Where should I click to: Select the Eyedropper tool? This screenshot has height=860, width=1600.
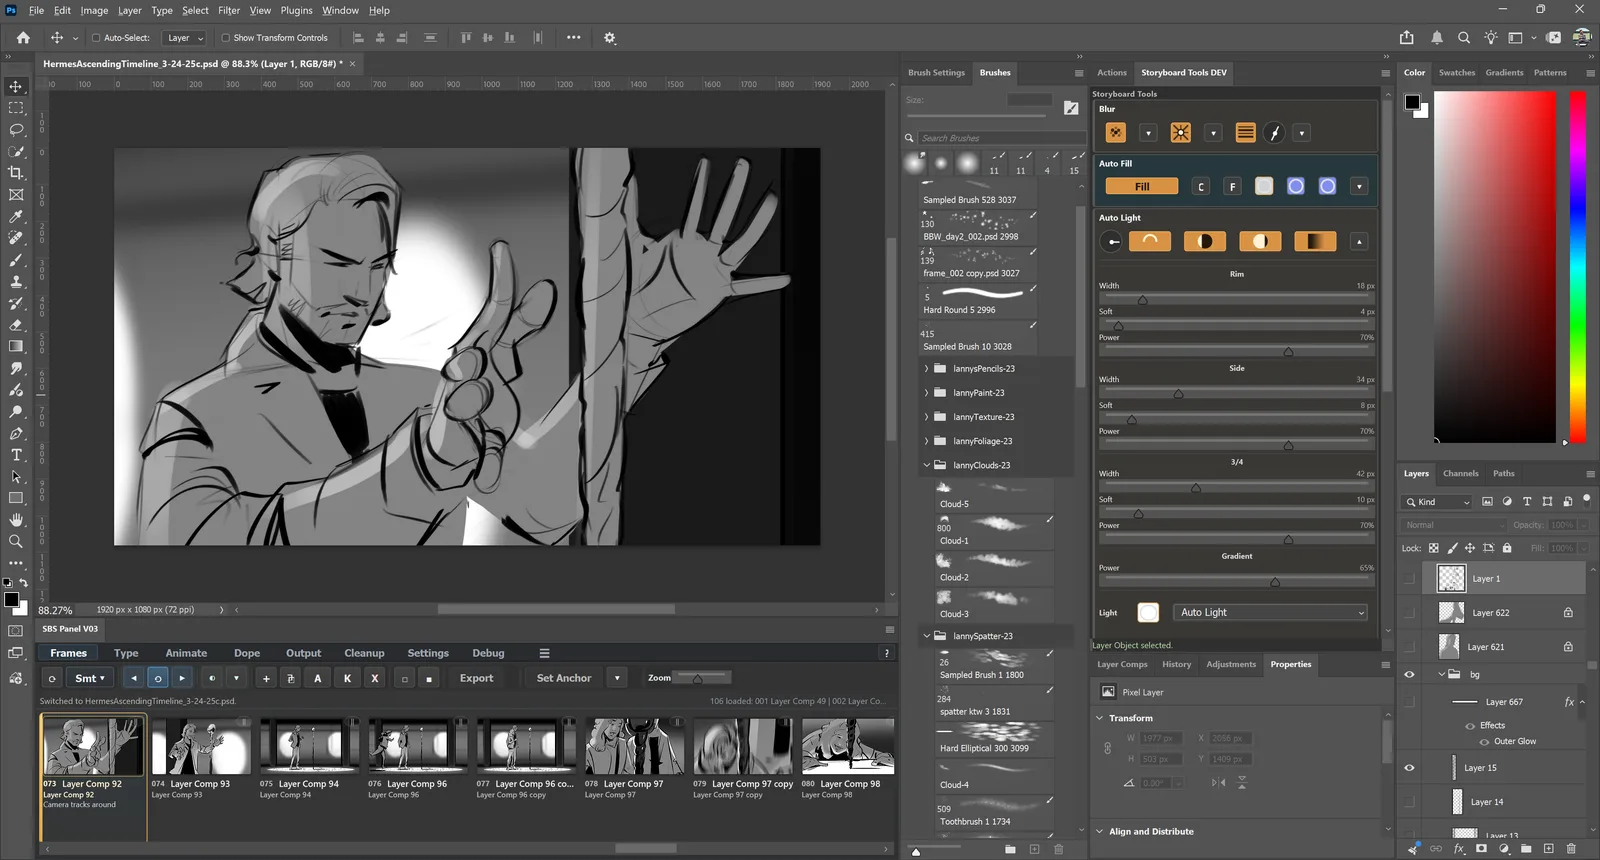[x=16, y=217]
